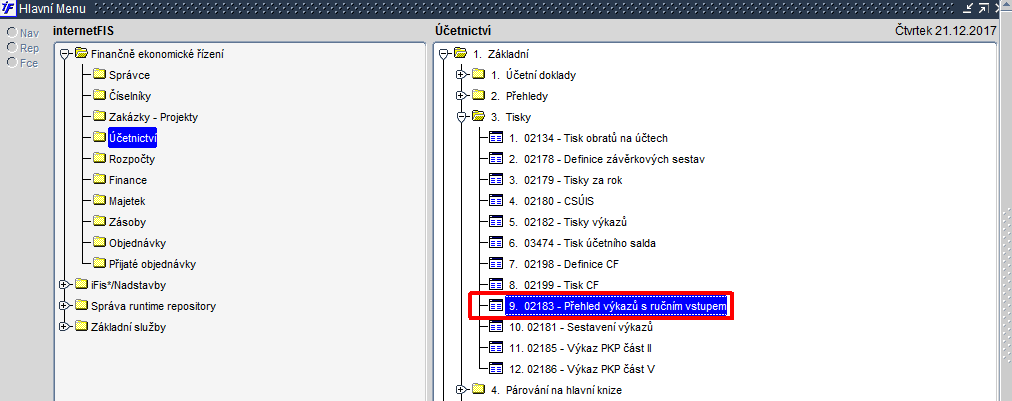Click the Rozpočty folder icon
This screenshot has width=1012, height=401.
99,159
